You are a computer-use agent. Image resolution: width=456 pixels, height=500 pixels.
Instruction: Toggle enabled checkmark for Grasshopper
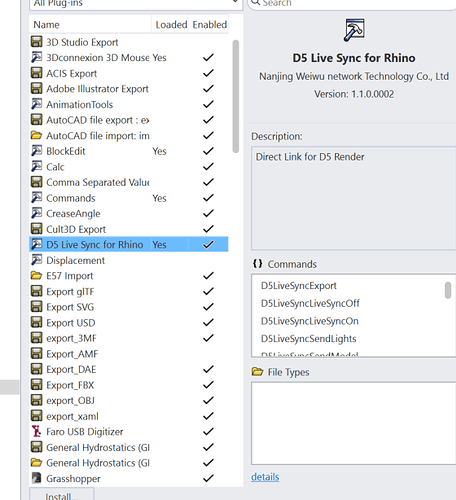point(208,478)
